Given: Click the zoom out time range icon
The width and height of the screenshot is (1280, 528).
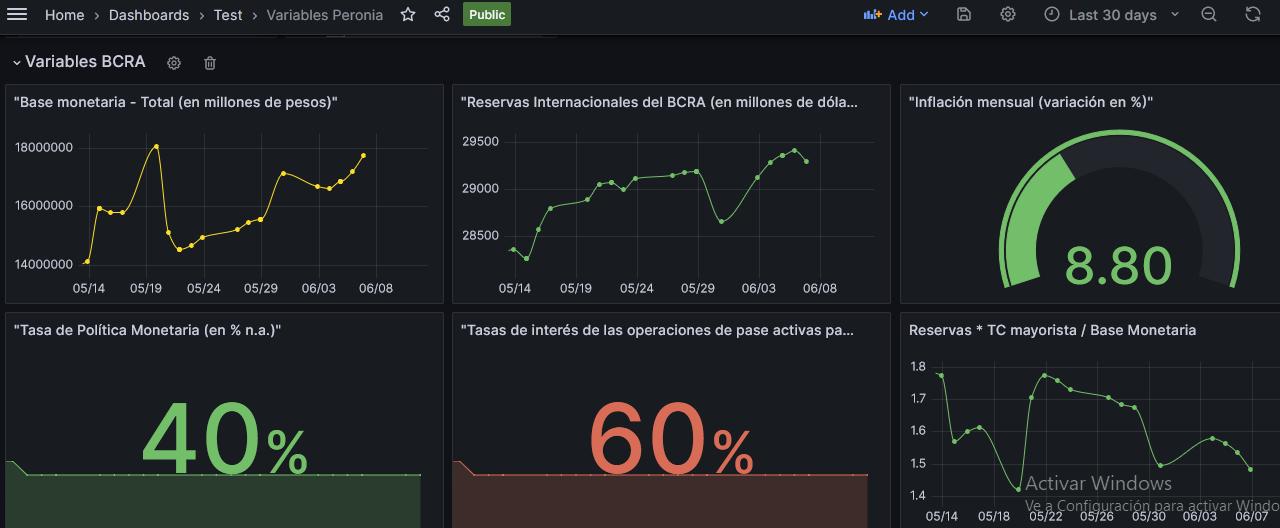Looking at the screenshot, I should 1209,15.
